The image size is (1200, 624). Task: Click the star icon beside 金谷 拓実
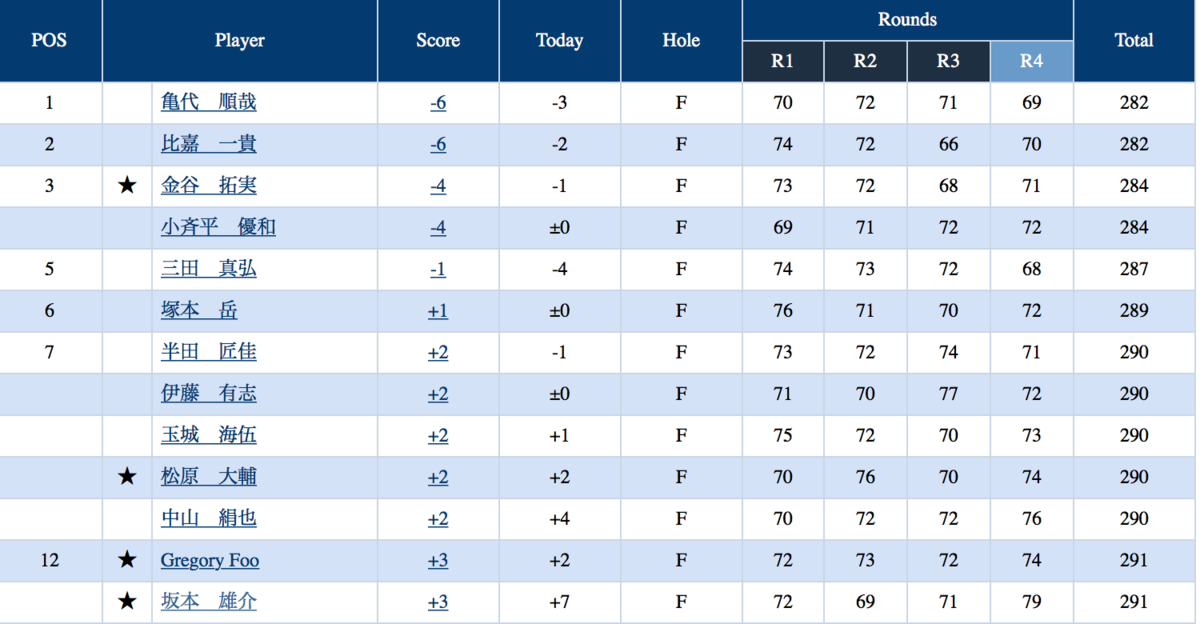click(x=127, y=186)
